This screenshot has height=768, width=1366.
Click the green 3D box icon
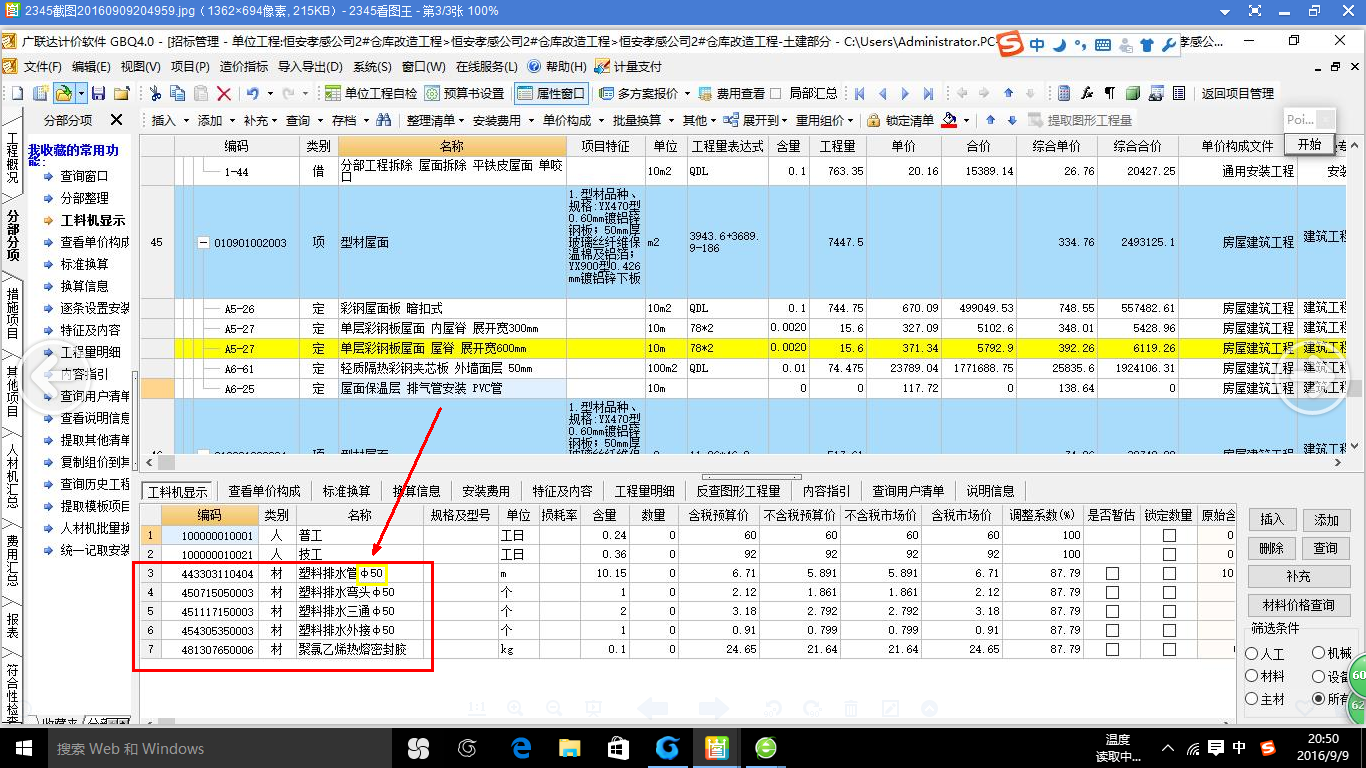(1133, 93)
